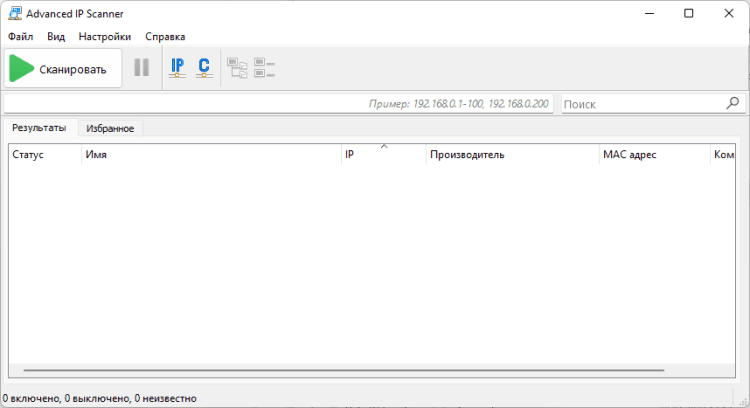
Task: Open the Вид menu
Action: coord(56,37)
